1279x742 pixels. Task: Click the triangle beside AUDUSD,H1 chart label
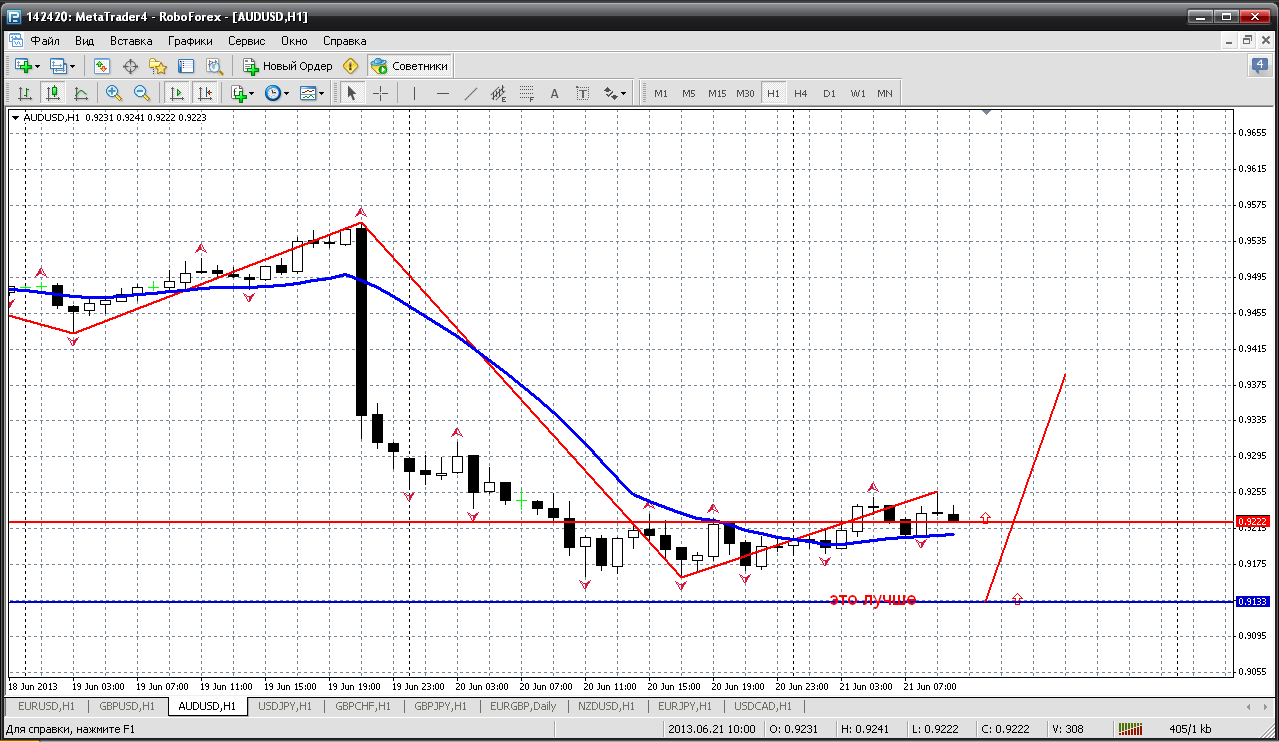click(15, 117)
